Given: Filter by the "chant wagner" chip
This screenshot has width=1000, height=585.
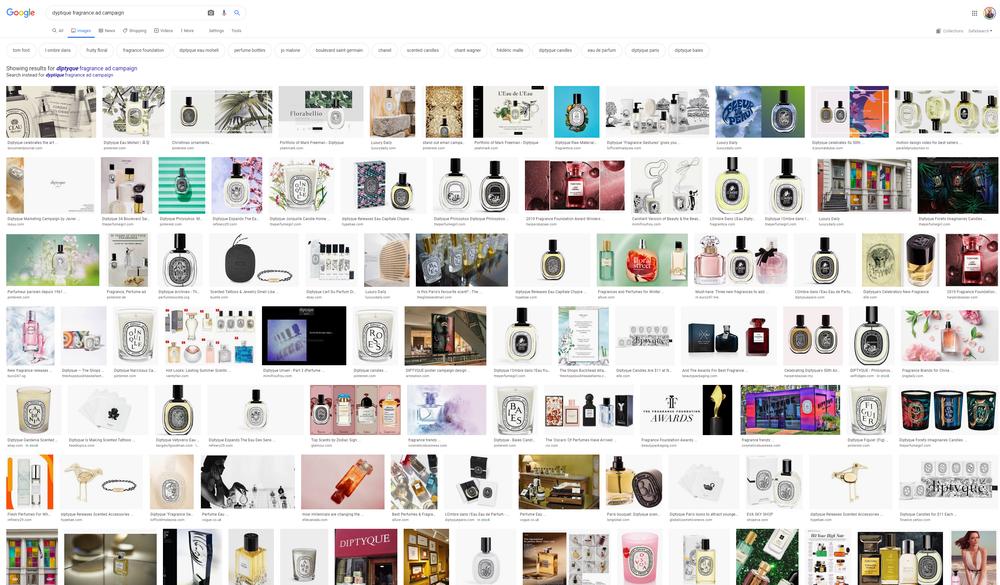Looking at the screenshot, I should coord(467,50).
